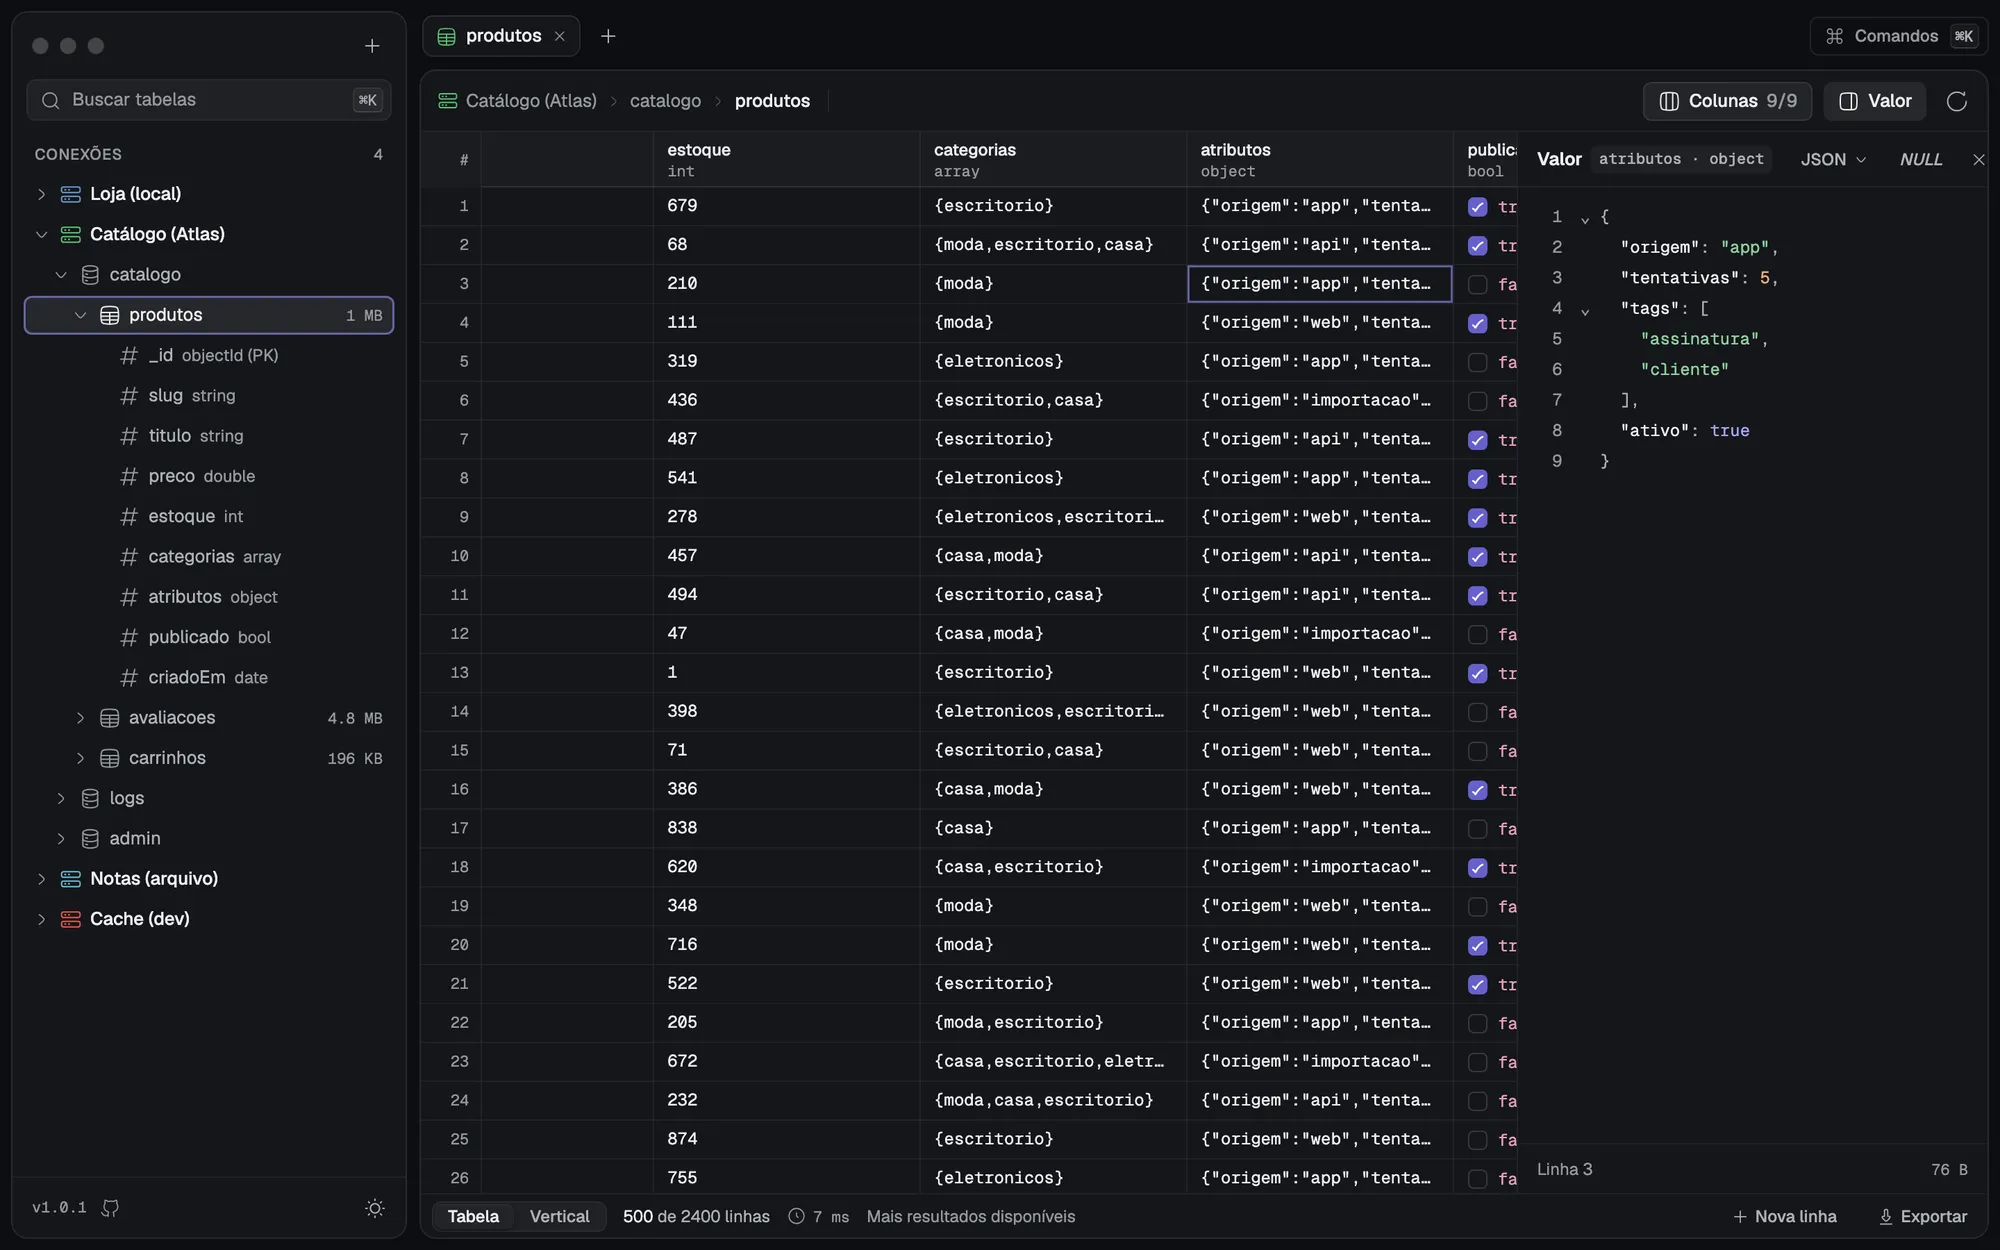Close the Valor panel

1978,160
